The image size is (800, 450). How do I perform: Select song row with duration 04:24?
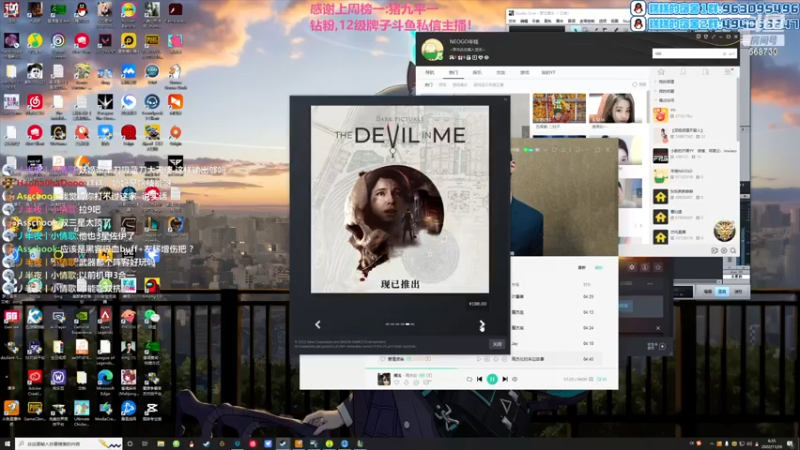[x=554, y=328]
